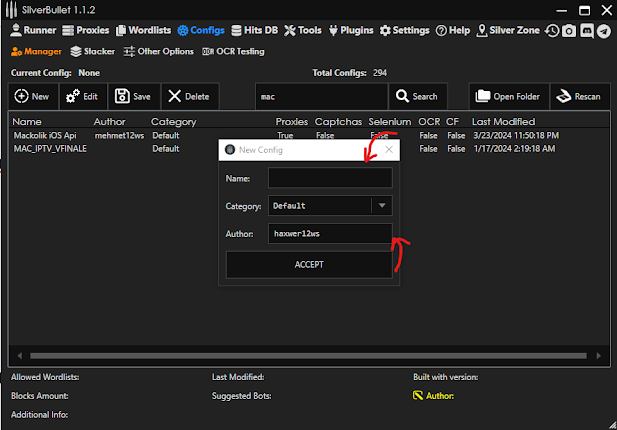Open the Settings tab
The width and height of the screenshot is (617, 430).
coord(405,30)
